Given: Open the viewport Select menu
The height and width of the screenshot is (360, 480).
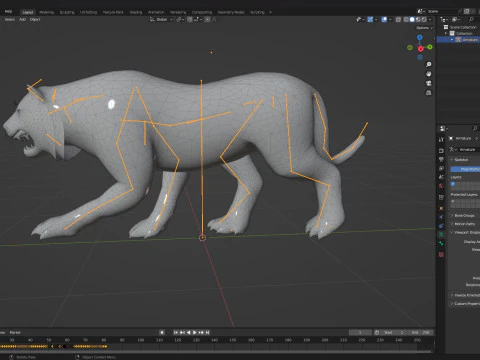Looking at the screenshot, I should 9,19.
